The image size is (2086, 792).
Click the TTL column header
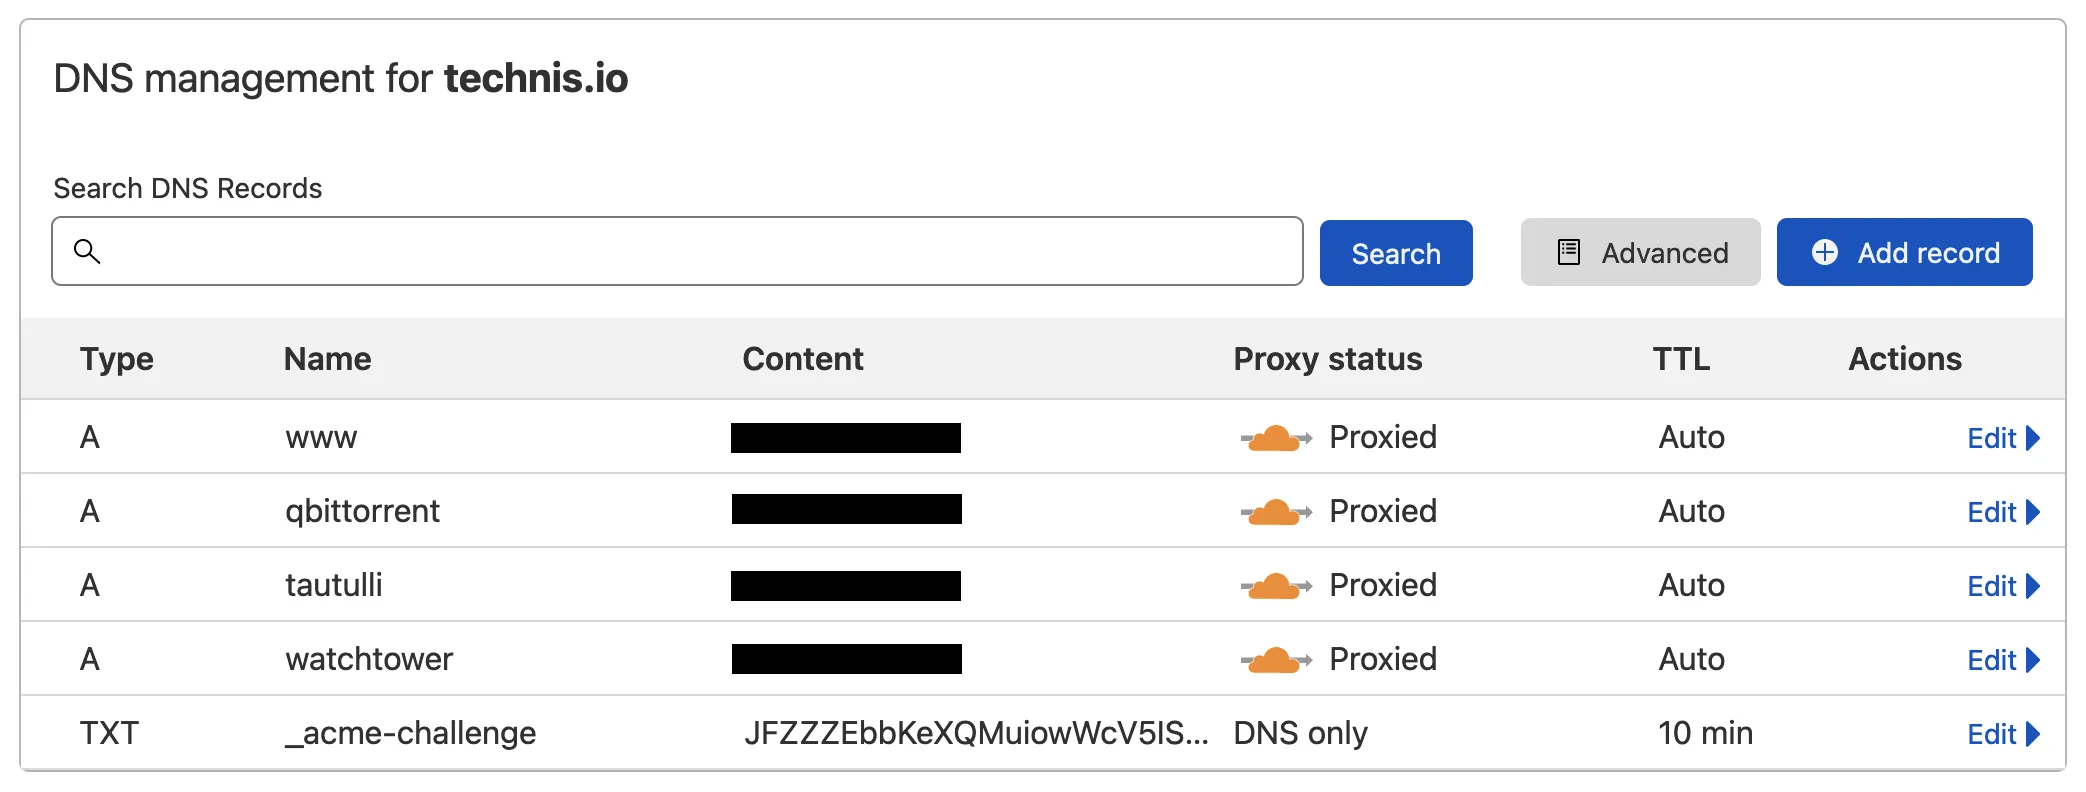(x=1680, y=358)
